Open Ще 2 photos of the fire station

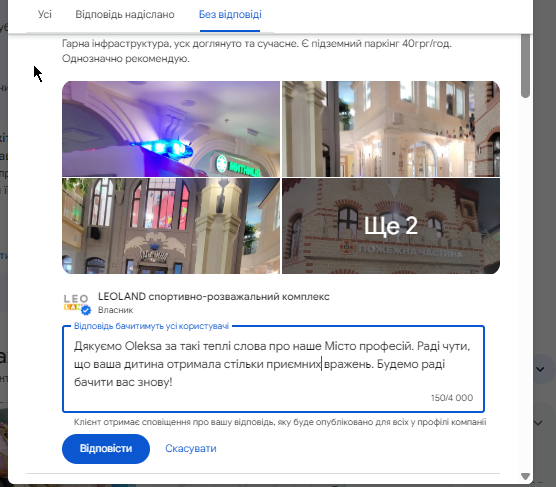click(391, 226)
